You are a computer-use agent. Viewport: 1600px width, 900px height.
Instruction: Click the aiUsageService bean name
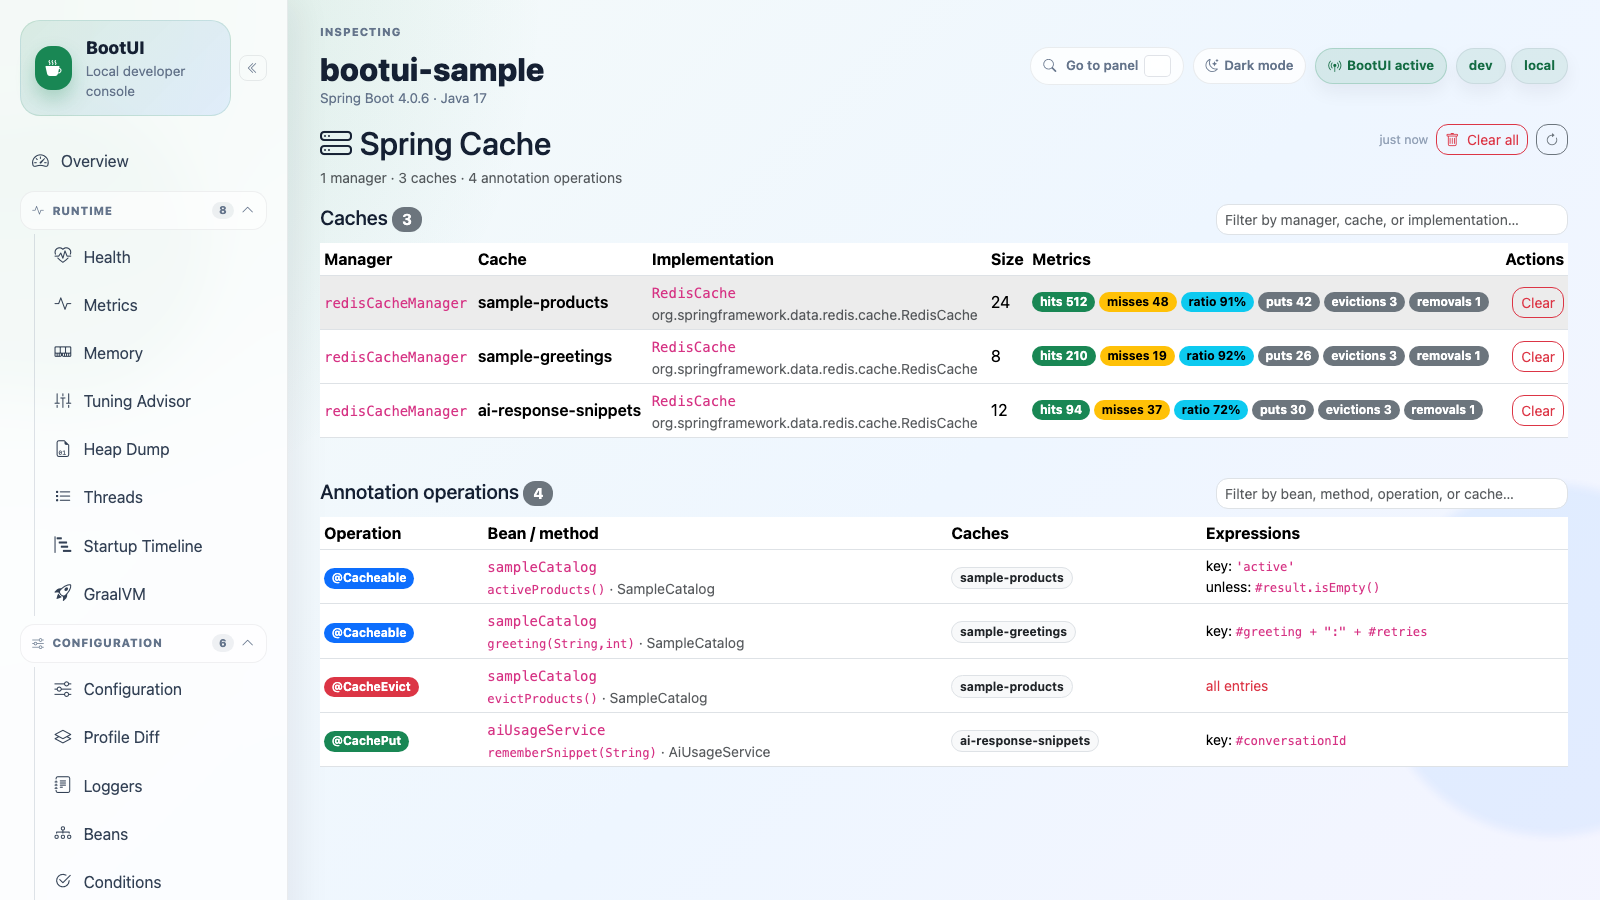[x=546, y=730]
